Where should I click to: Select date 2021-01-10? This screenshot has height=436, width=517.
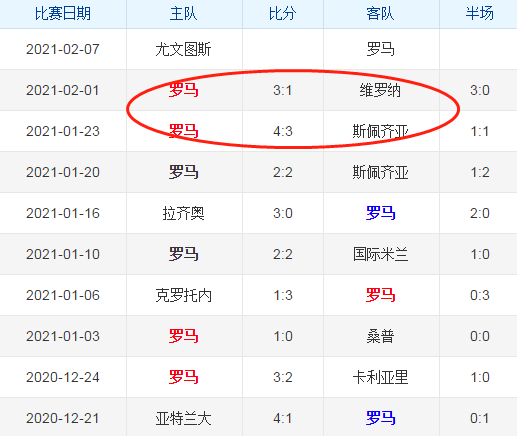63,254
